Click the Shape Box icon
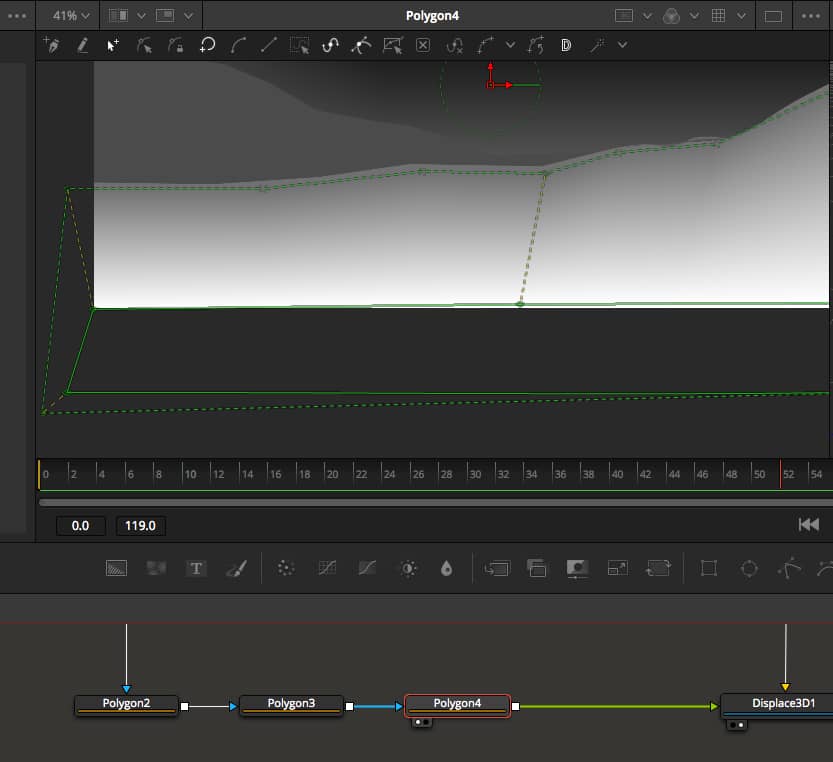This screenshot has height=762, width=833. click(393, 45)
